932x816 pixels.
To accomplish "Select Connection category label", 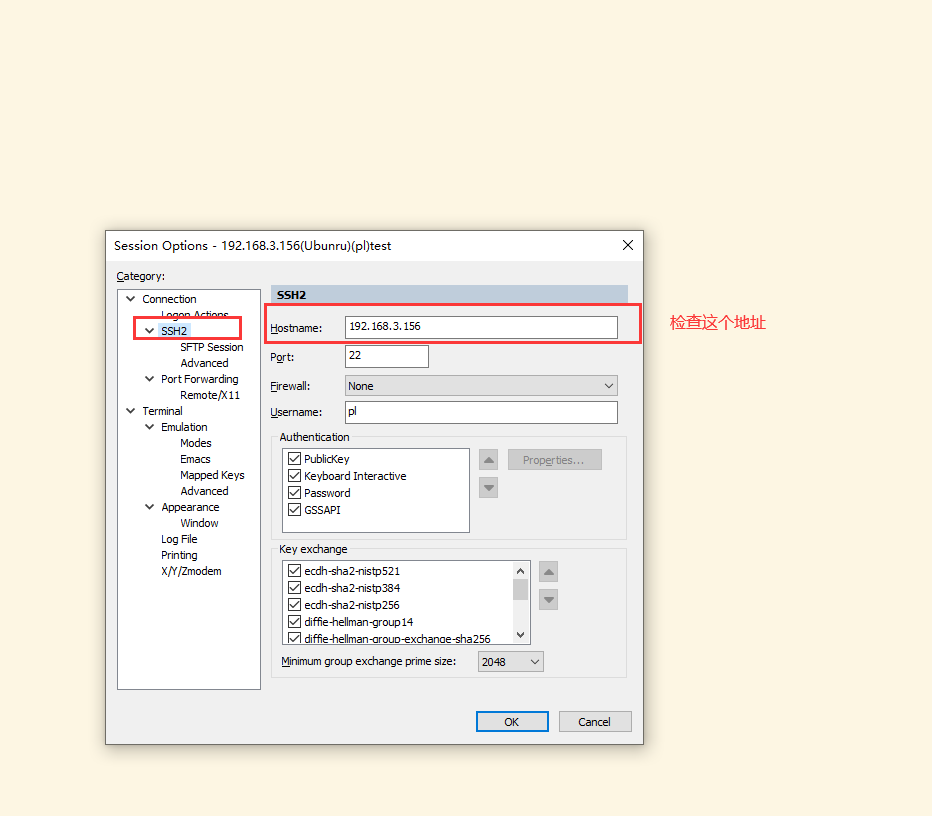I will (169, 299).
